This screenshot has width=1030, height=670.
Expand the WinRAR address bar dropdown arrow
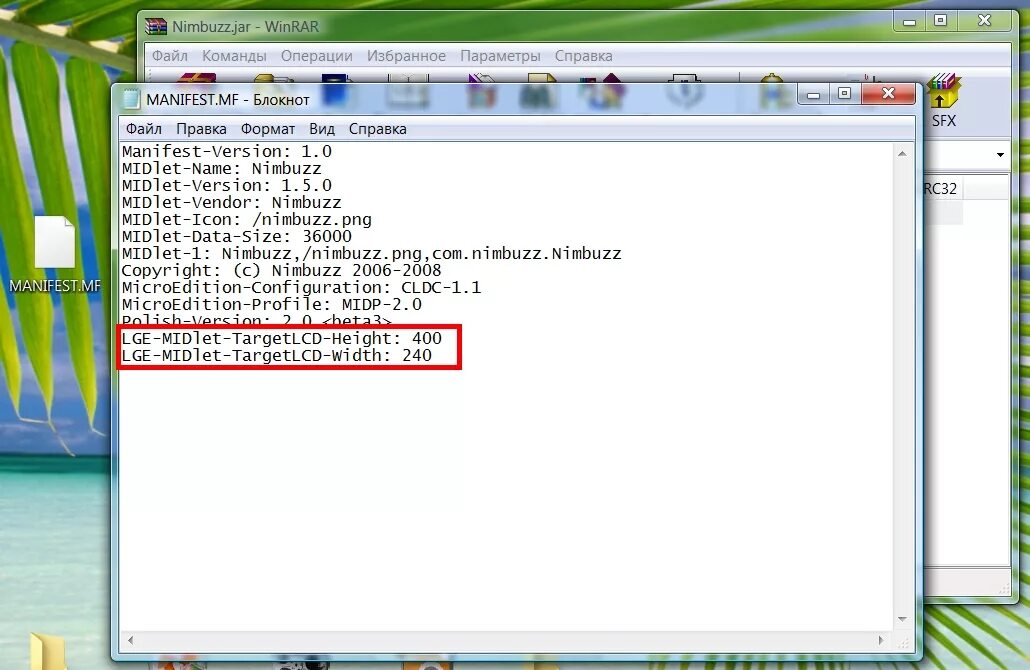pos(1000,155)
